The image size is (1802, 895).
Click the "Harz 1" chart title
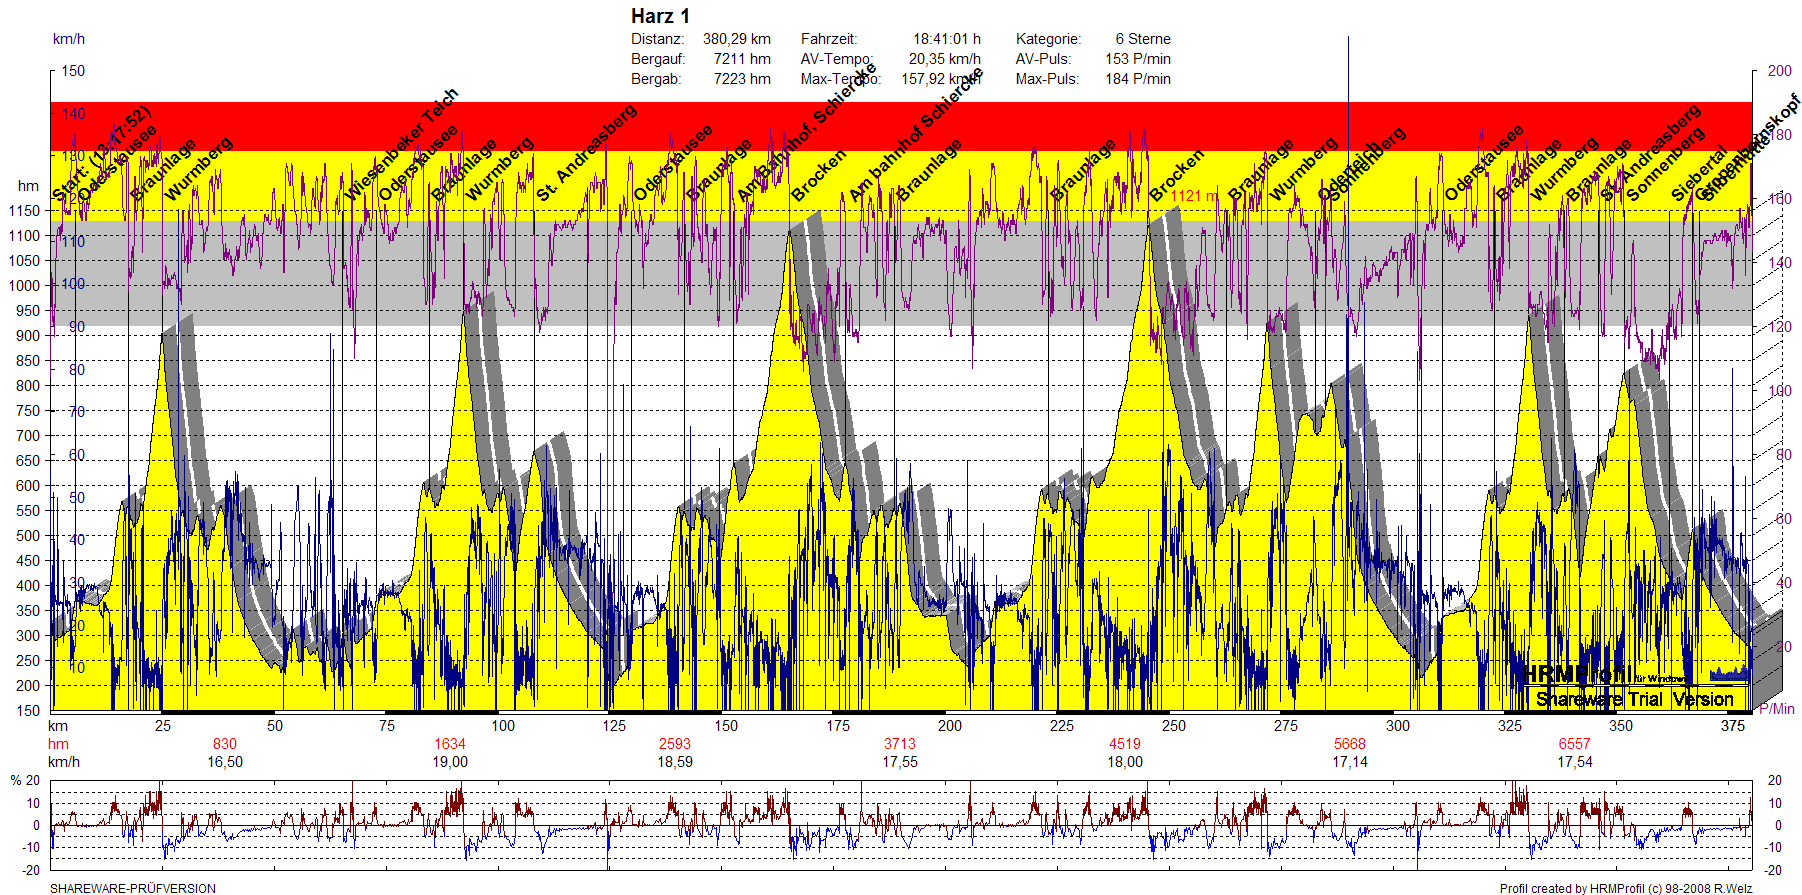(x=660, y=16)
